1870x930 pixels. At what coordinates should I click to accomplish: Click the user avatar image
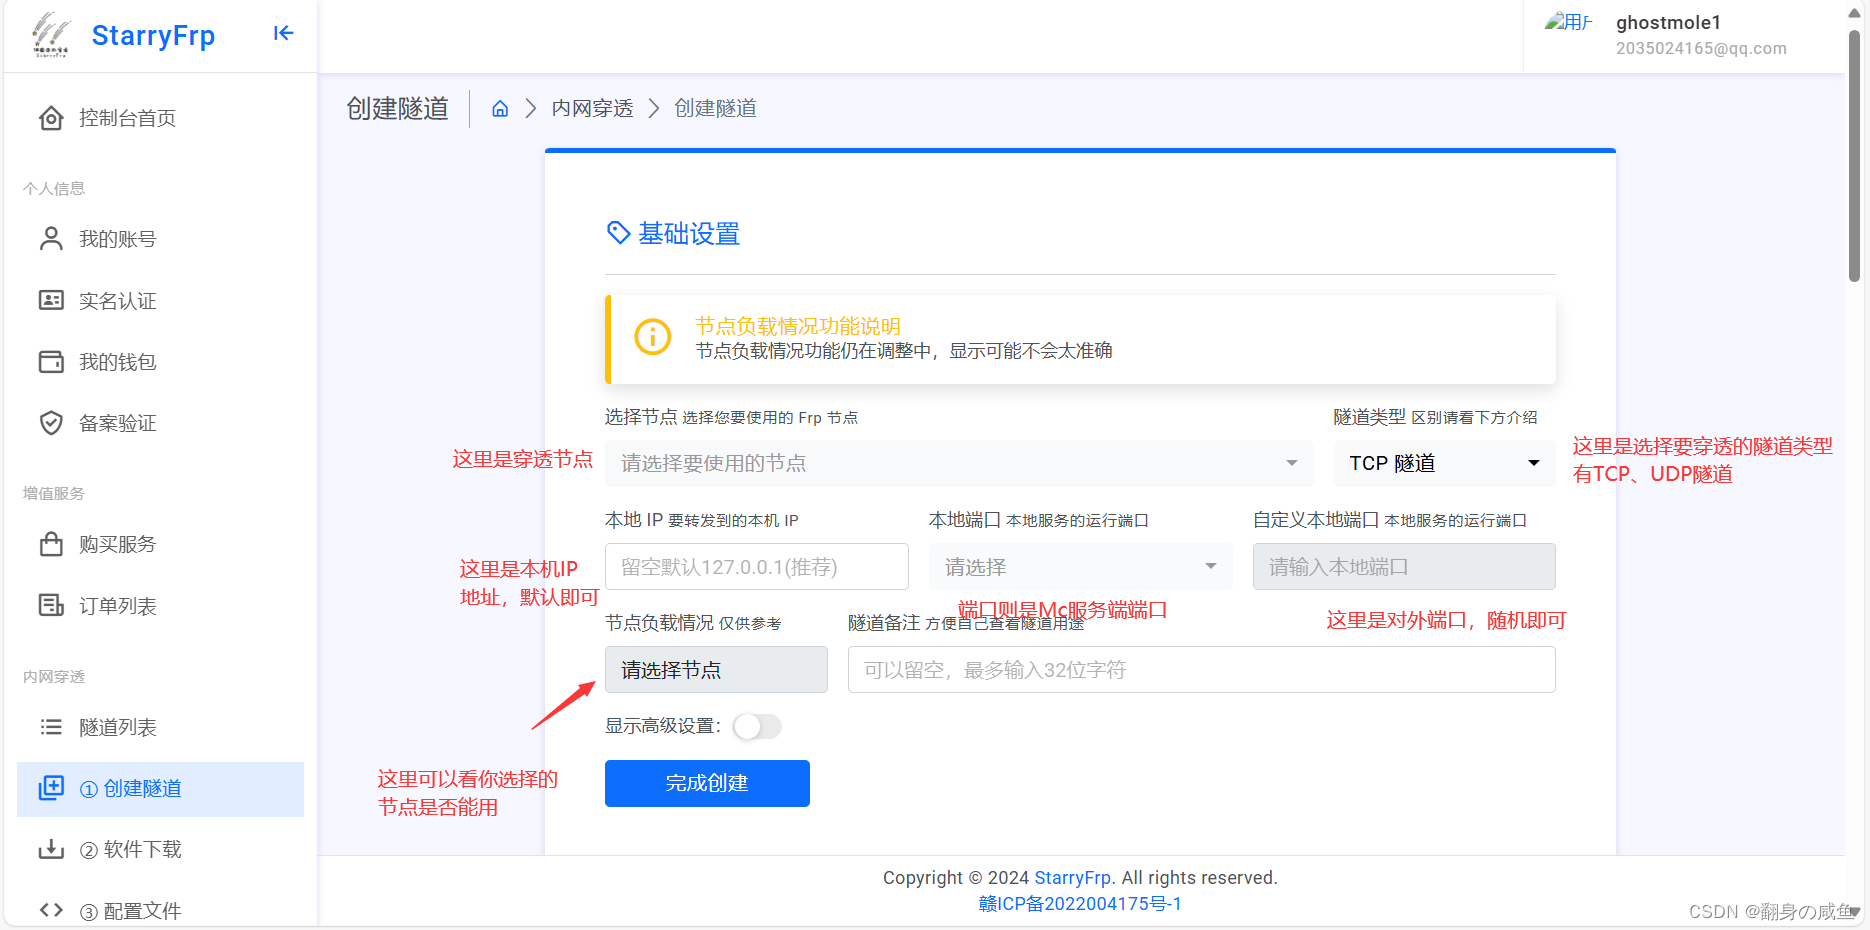click(1568, 22)
